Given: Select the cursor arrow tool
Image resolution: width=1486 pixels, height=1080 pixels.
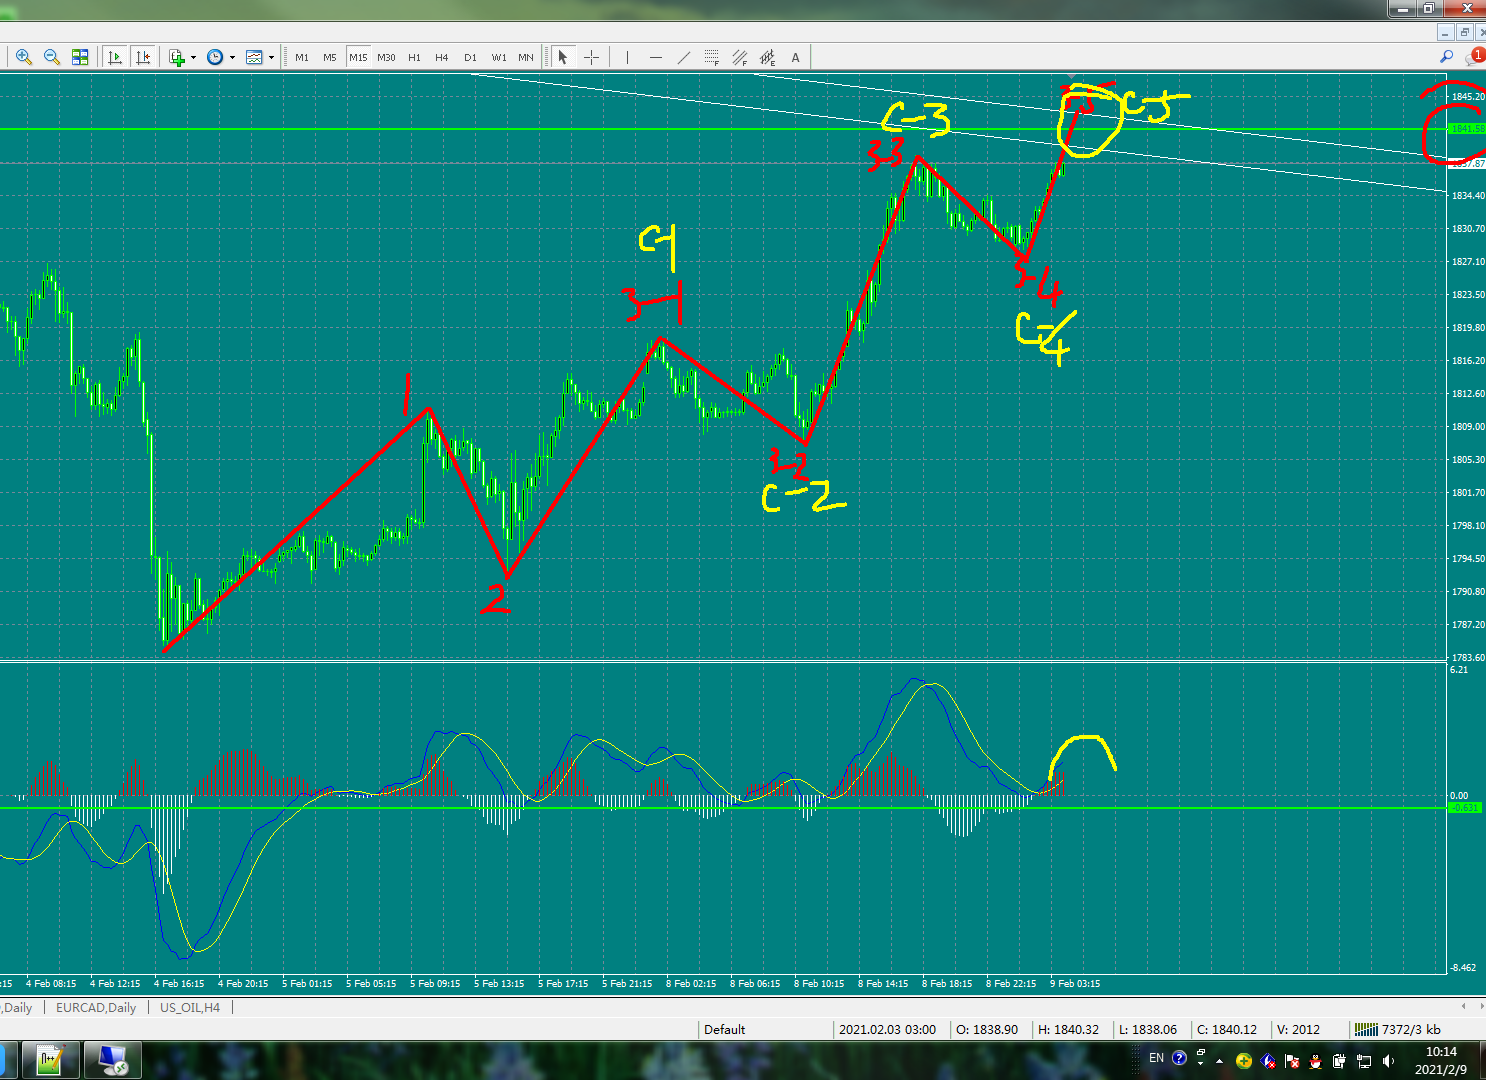Looking at the screenshot, I should (563, 58).
